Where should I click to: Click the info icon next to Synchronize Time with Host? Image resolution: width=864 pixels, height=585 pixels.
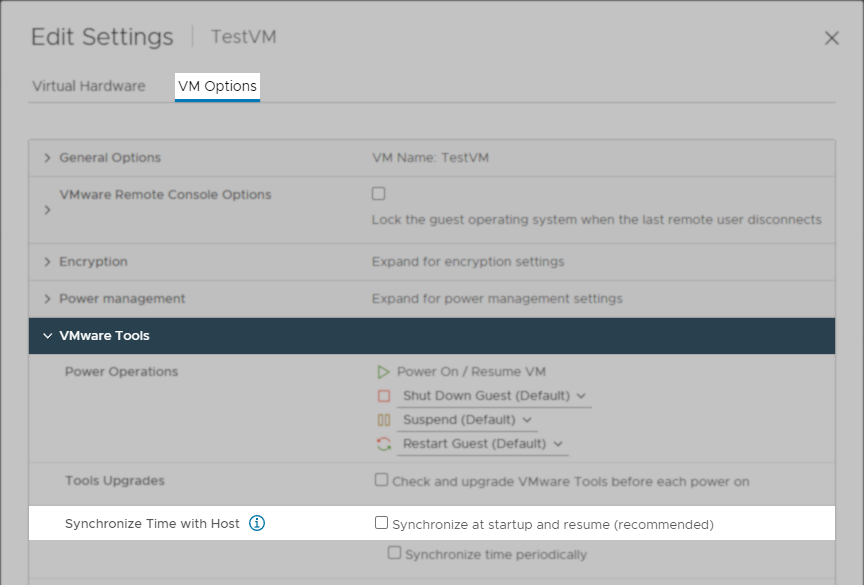[256, 522]
